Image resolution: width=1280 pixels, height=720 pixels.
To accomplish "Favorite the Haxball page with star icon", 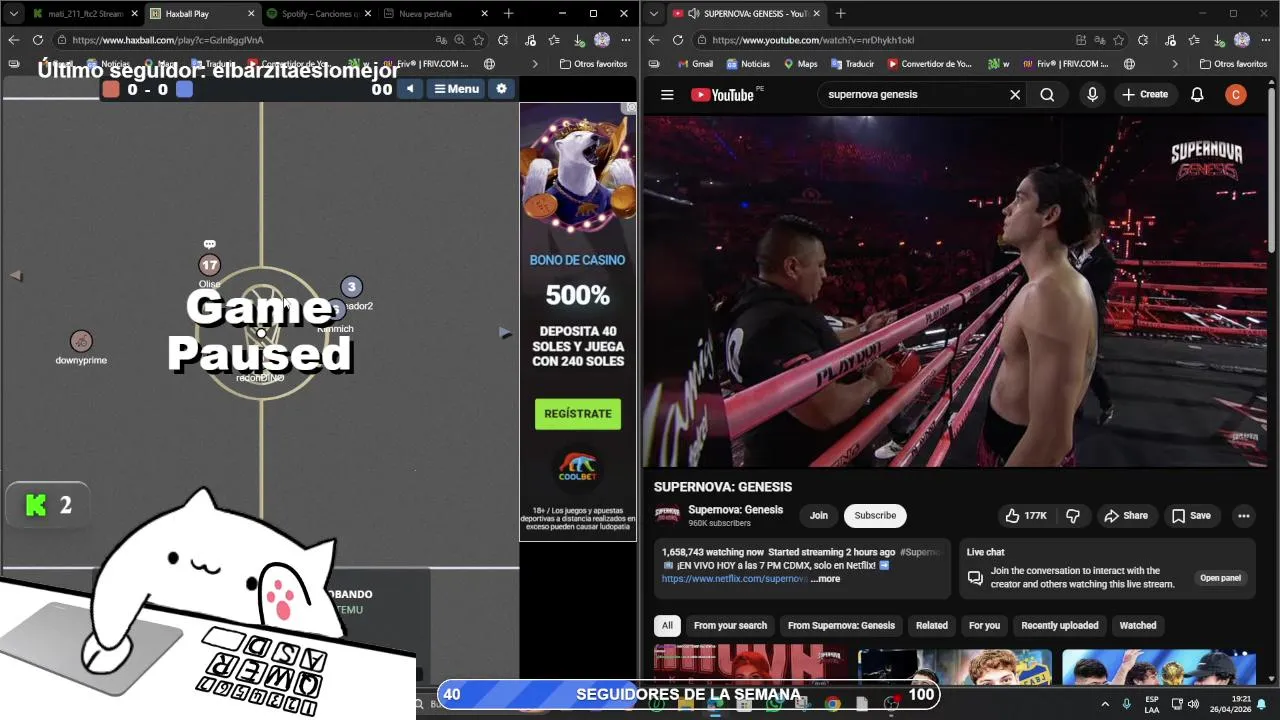I will [479, 40].
